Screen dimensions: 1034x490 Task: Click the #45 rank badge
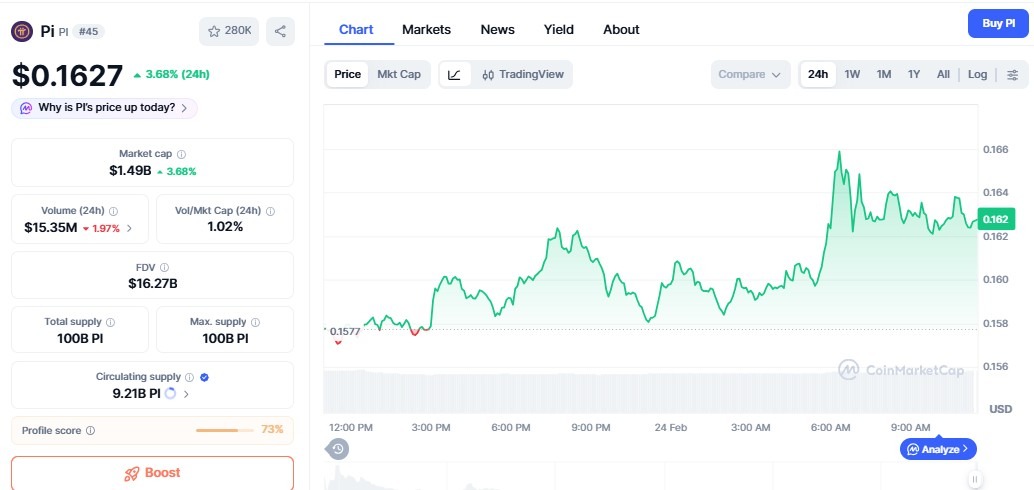tap(88, 31)
